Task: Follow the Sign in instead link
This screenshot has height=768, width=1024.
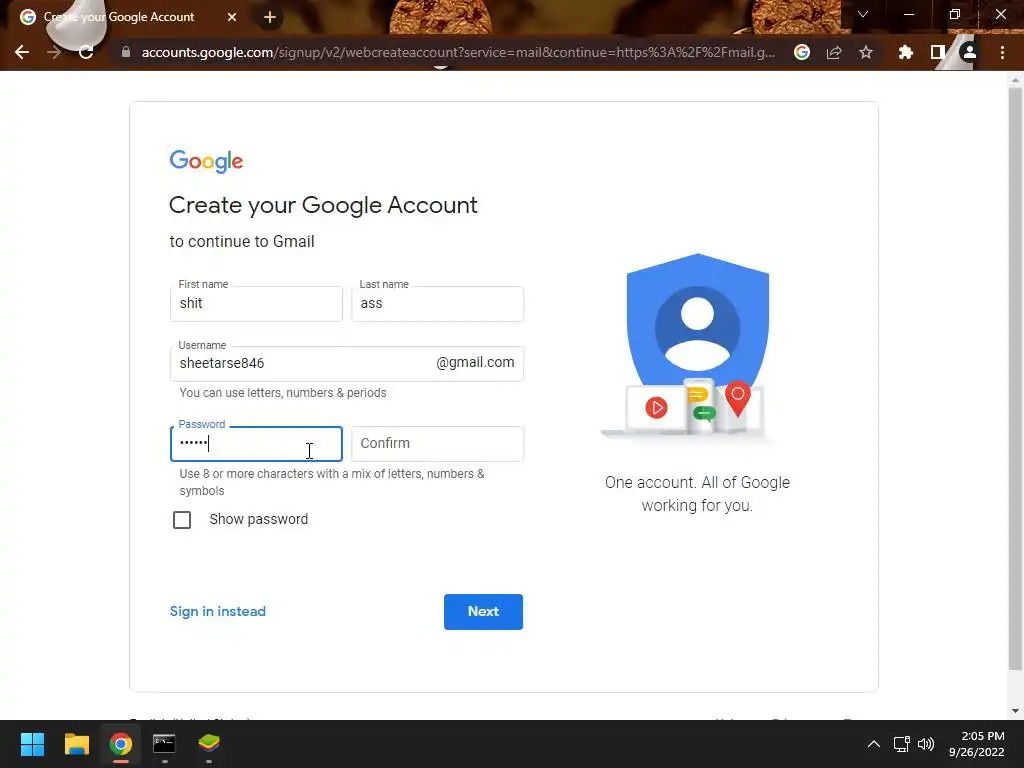Action: pyautogui.click(x=218, y=611)
